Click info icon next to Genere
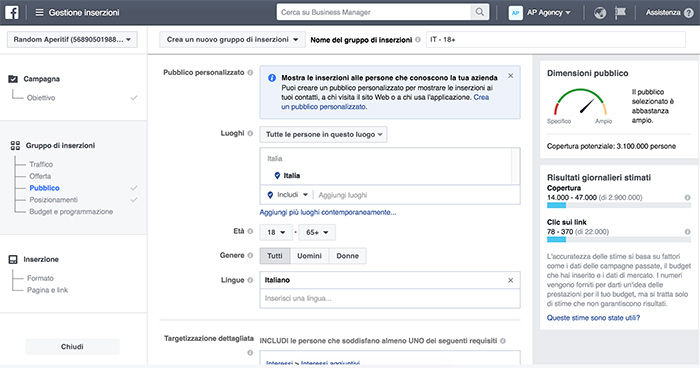The height and width of the screenshot is (368, 700). coord(250,255)
